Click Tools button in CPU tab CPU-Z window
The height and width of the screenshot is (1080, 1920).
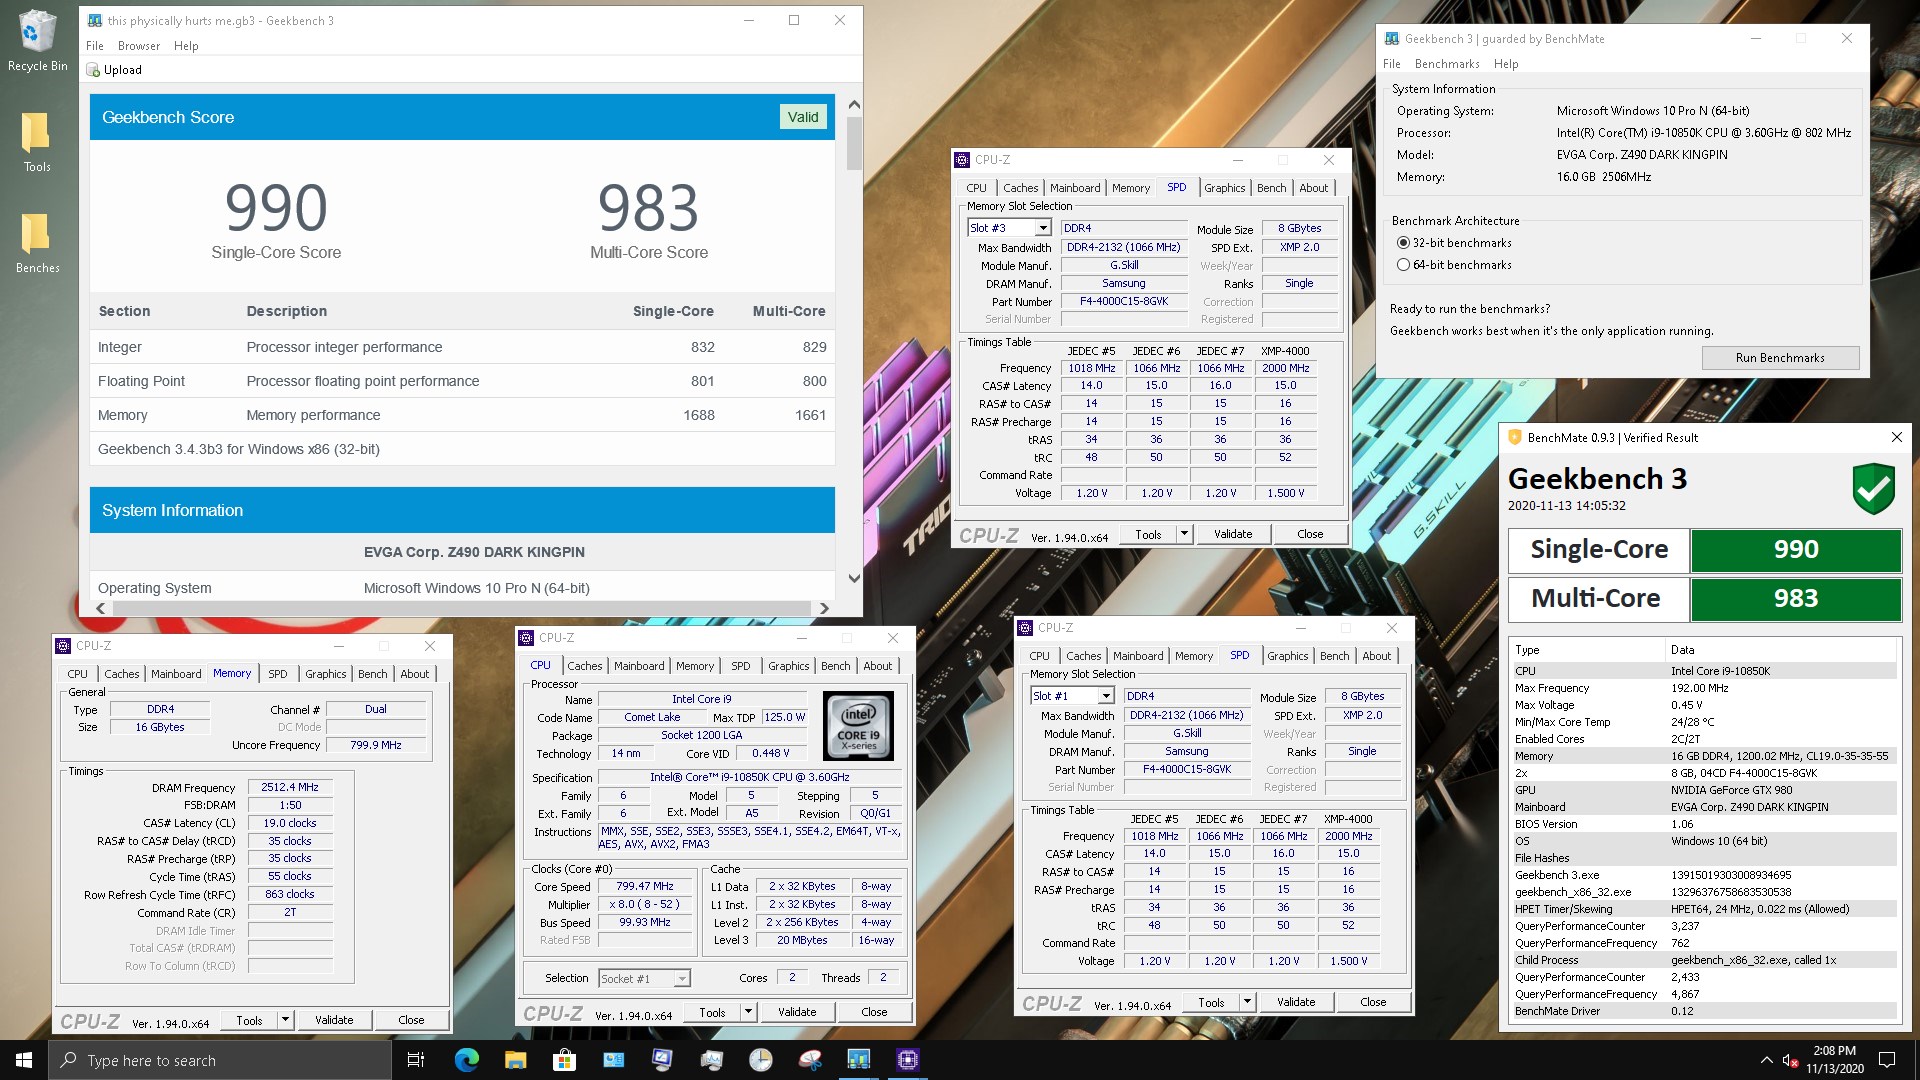[x=712, y=1012]
